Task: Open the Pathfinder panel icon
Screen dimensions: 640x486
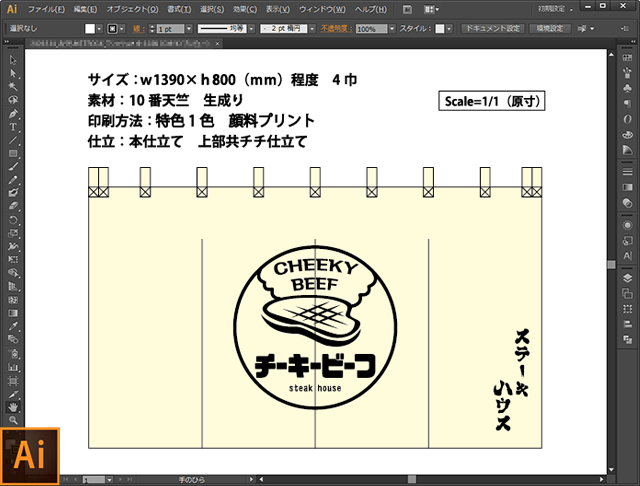Action: (627, 339)
